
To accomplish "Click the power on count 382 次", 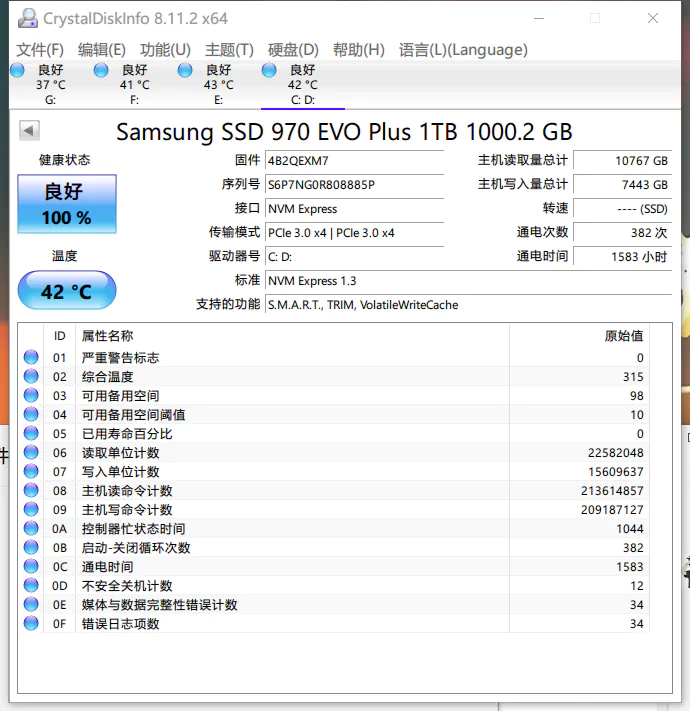I will click(622, 233).
